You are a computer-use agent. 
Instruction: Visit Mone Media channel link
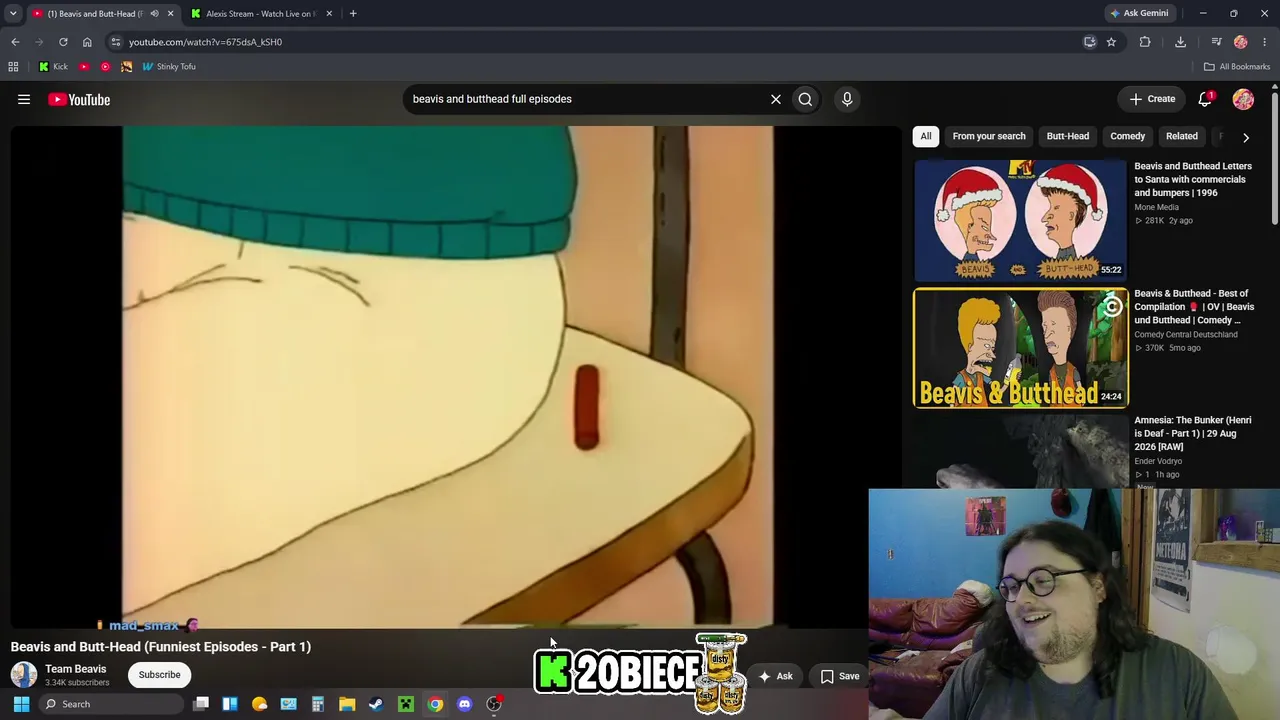pos(1156,207)
